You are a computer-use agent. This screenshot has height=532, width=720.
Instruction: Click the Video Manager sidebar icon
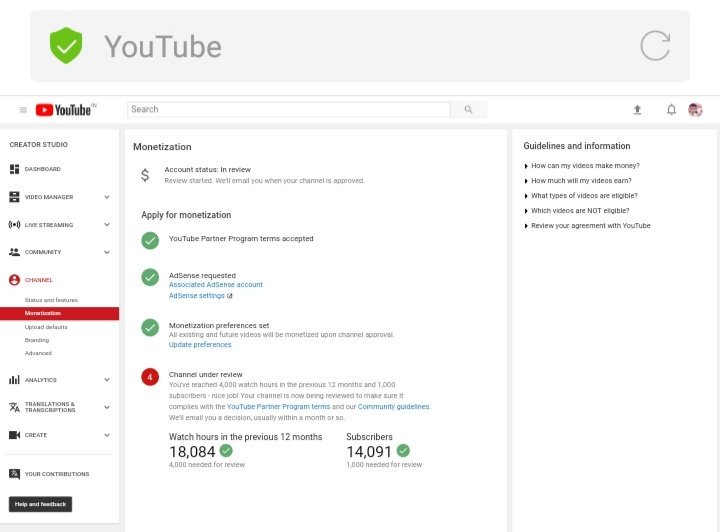[14, 197]
